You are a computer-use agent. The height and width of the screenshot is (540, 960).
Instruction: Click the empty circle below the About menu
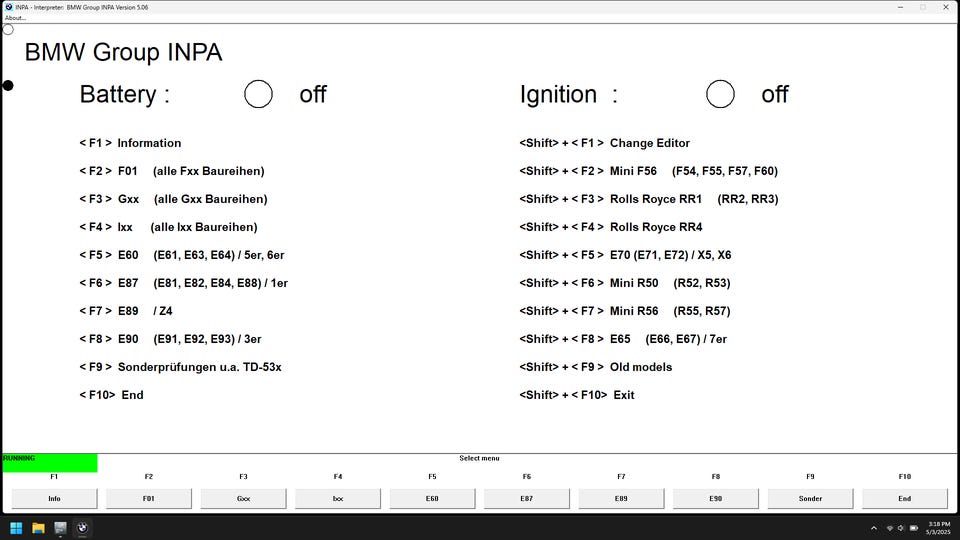pos(8,29)
